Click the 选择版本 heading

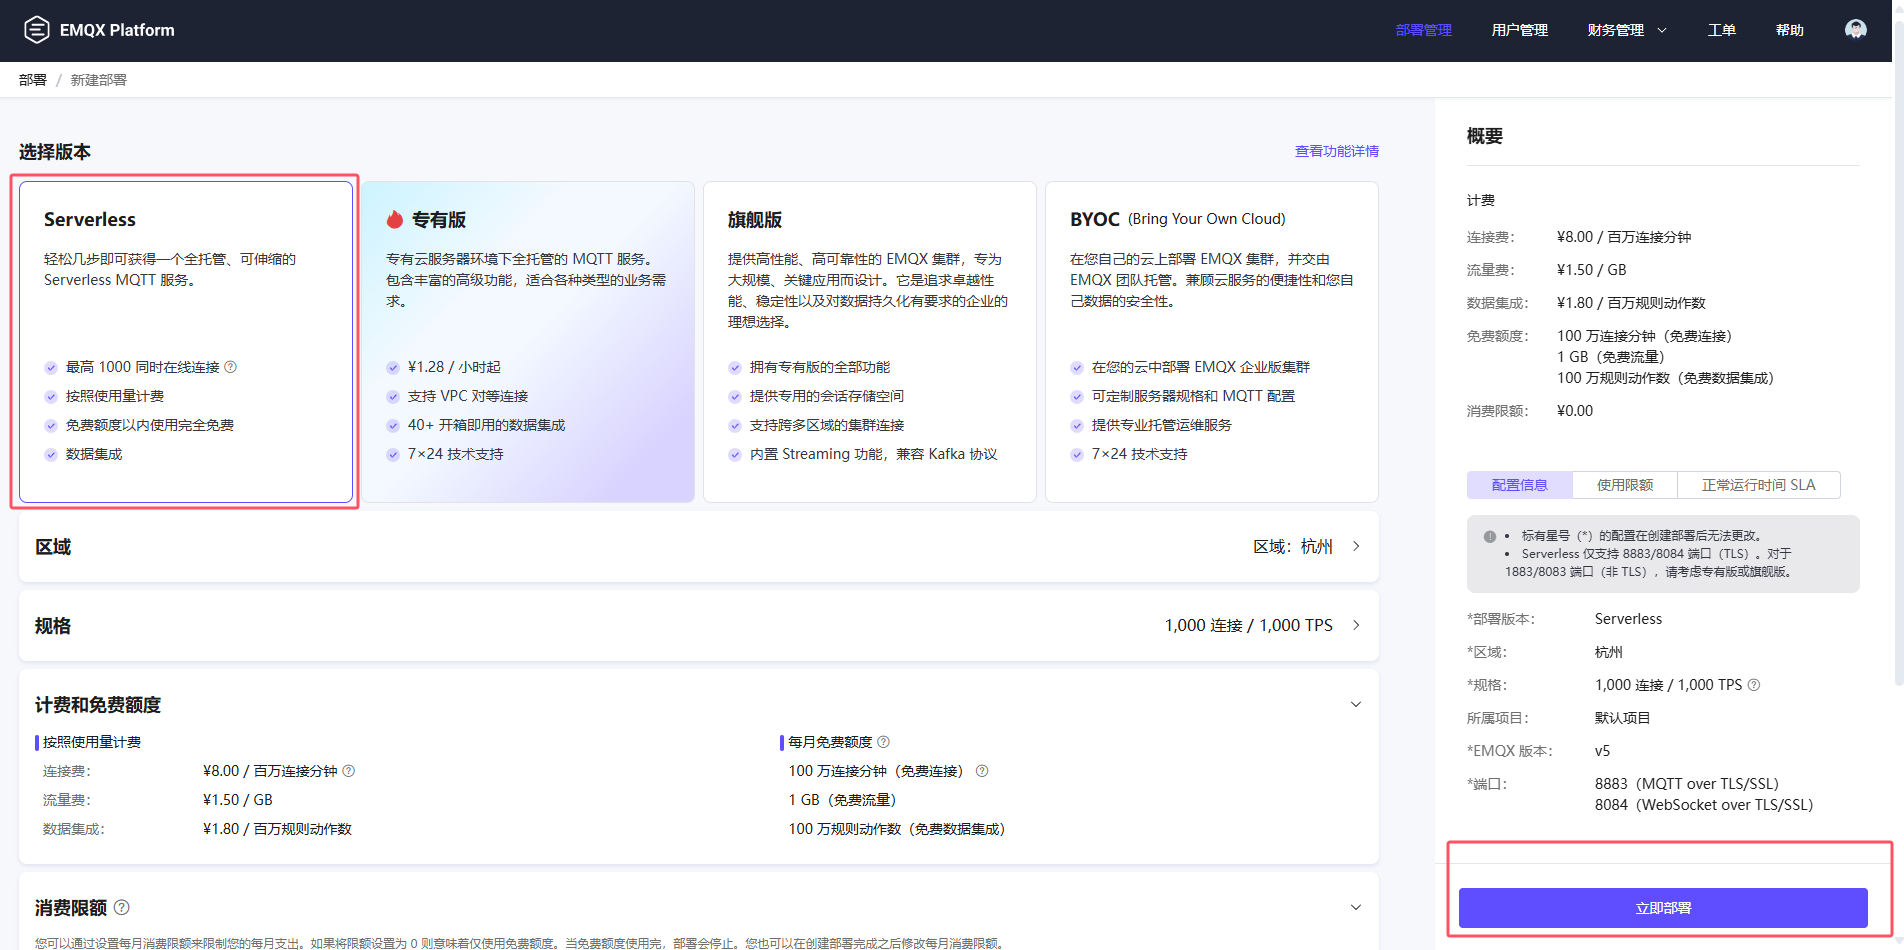(x=55, y=152)
